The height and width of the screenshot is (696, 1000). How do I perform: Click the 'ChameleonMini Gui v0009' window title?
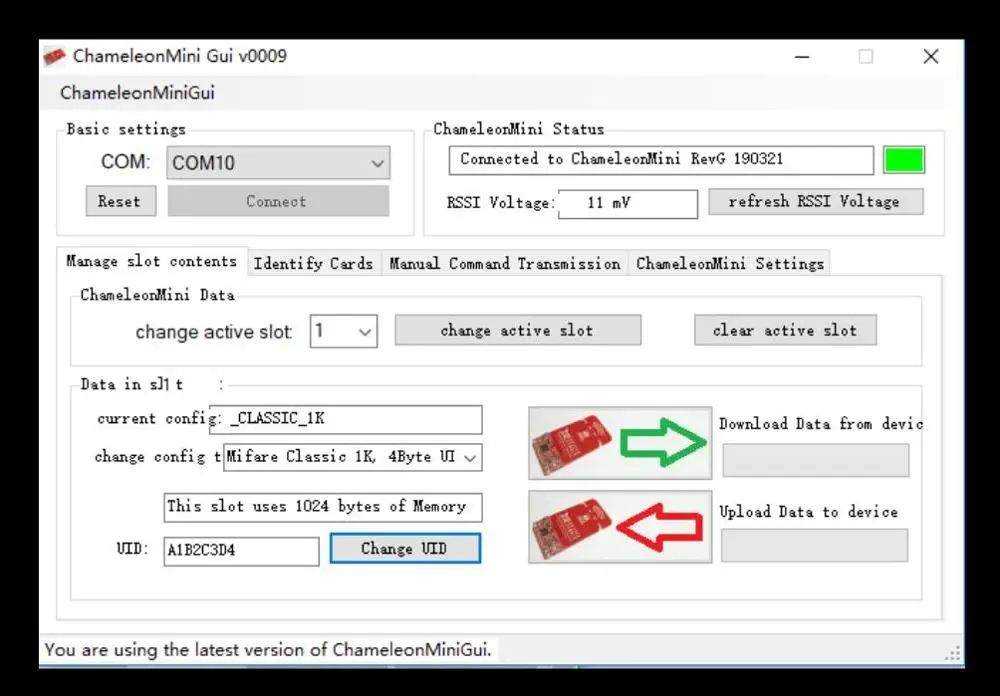point(180,56)
